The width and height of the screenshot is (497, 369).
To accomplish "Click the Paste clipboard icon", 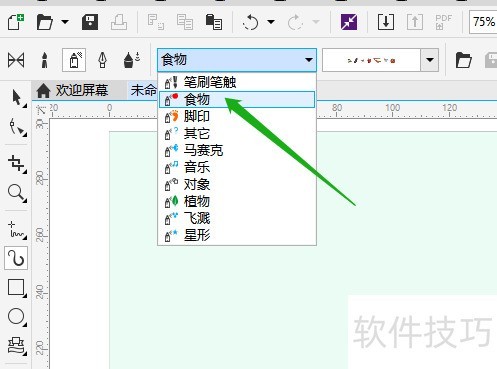I will pyautogui.click(x=214, y=22).
